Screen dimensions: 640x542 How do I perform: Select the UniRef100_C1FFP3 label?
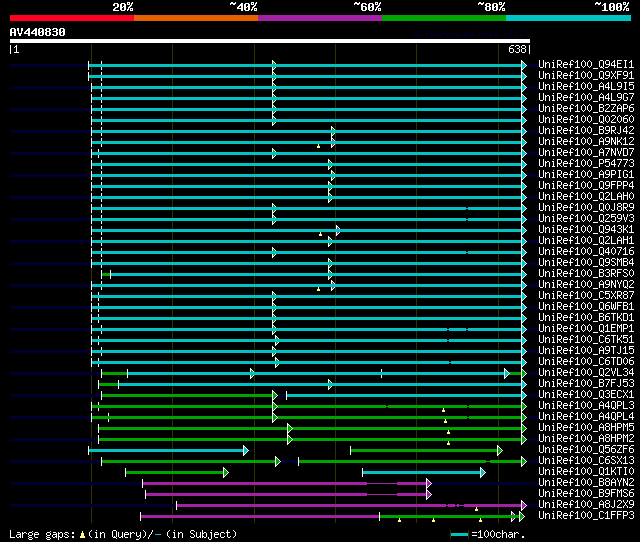(586, 516)
